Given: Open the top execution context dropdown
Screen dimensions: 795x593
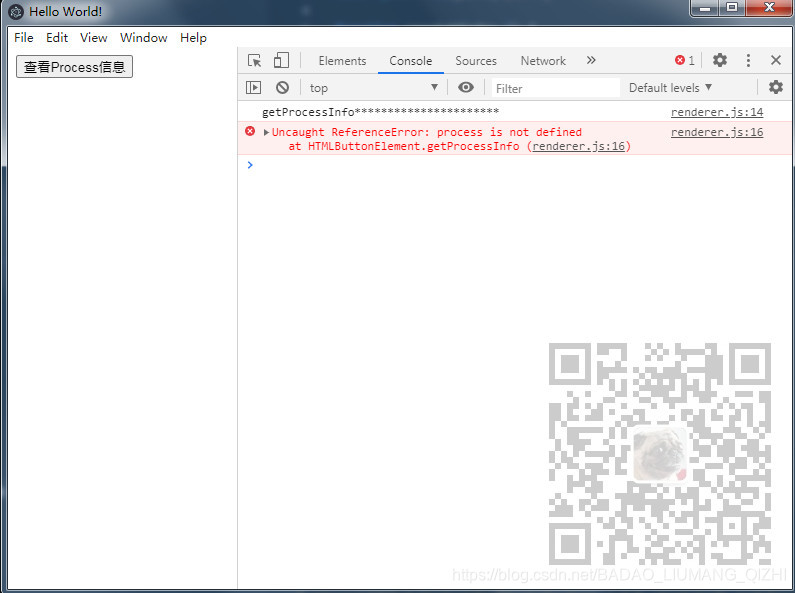Looking at the screenshot, I should 374,88.
